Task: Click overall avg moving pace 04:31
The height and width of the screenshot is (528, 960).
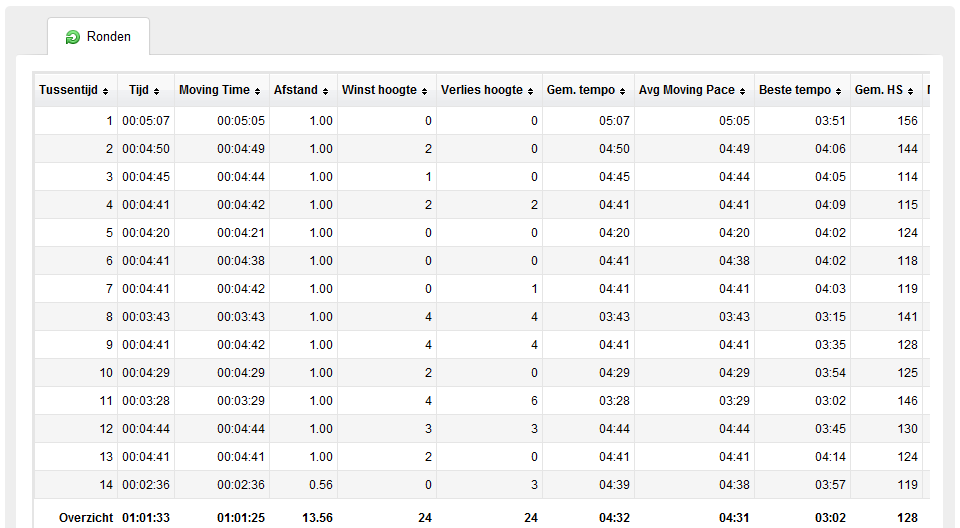Action: 734,518
